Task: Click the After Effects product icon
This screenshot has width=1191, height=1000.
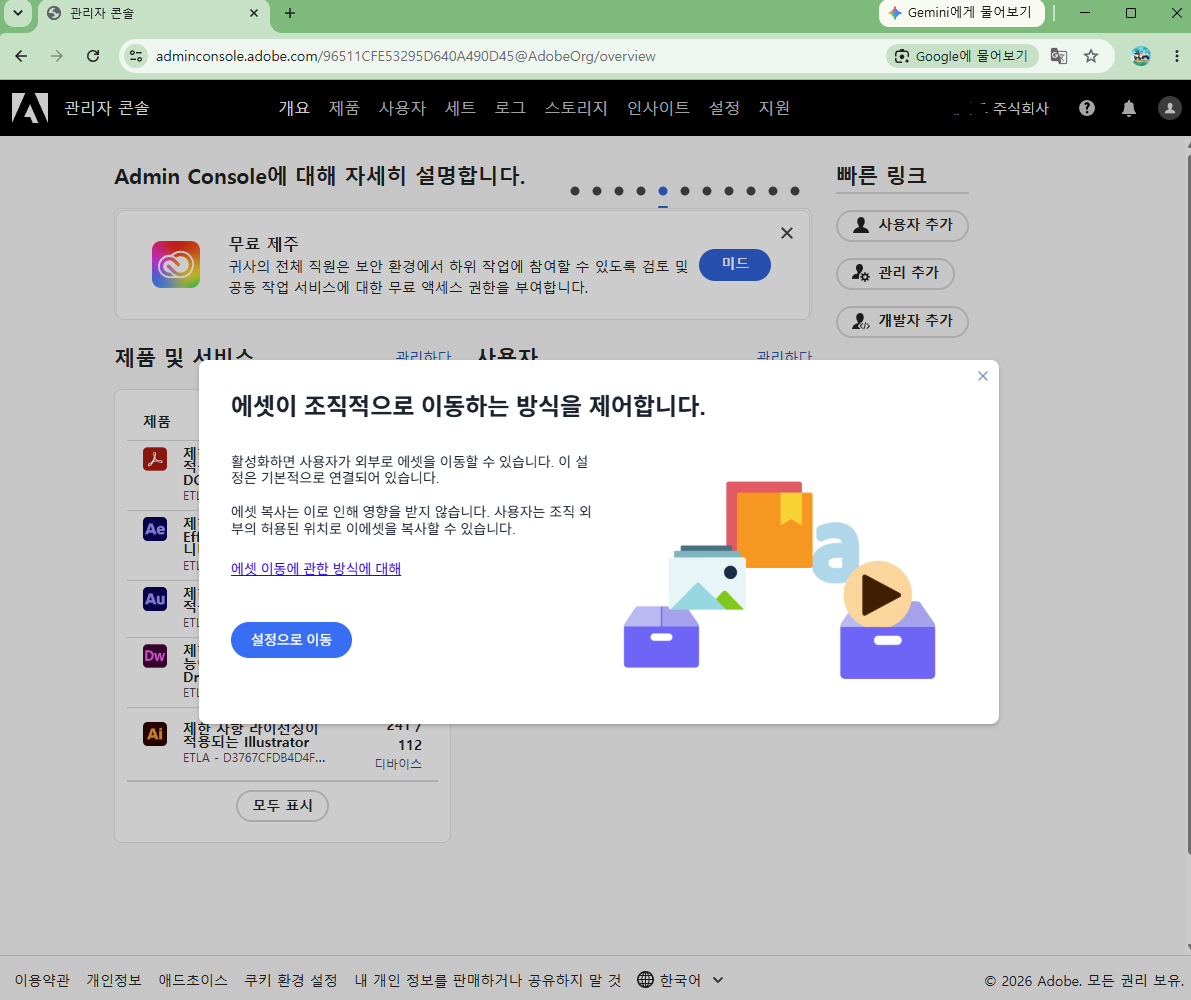Action: click(x=155, y=528)
